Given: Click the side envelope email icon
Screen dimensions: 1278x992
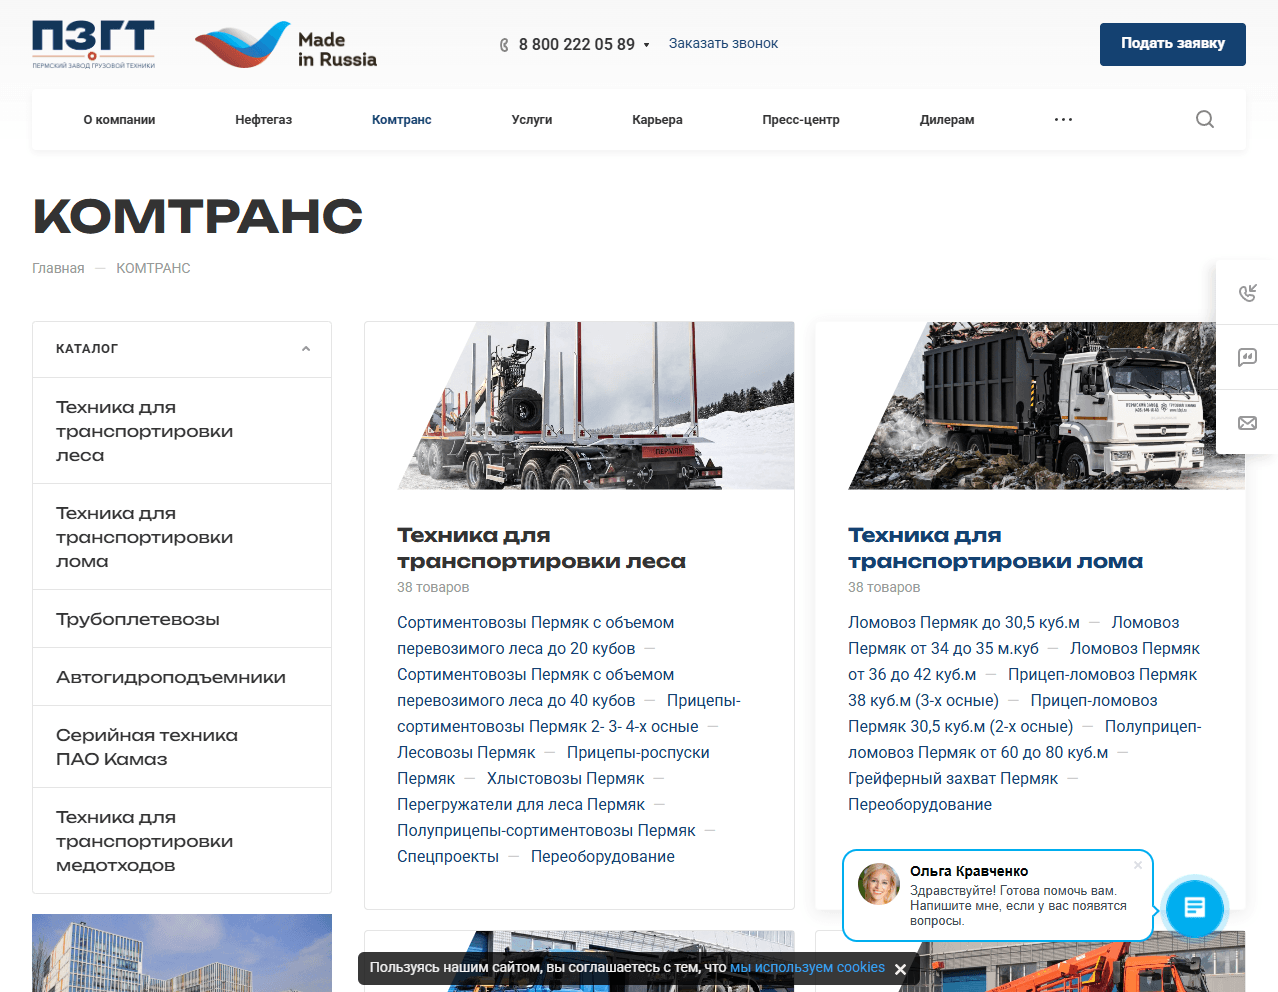Looking at the screenshot, I should point(1247,423).
